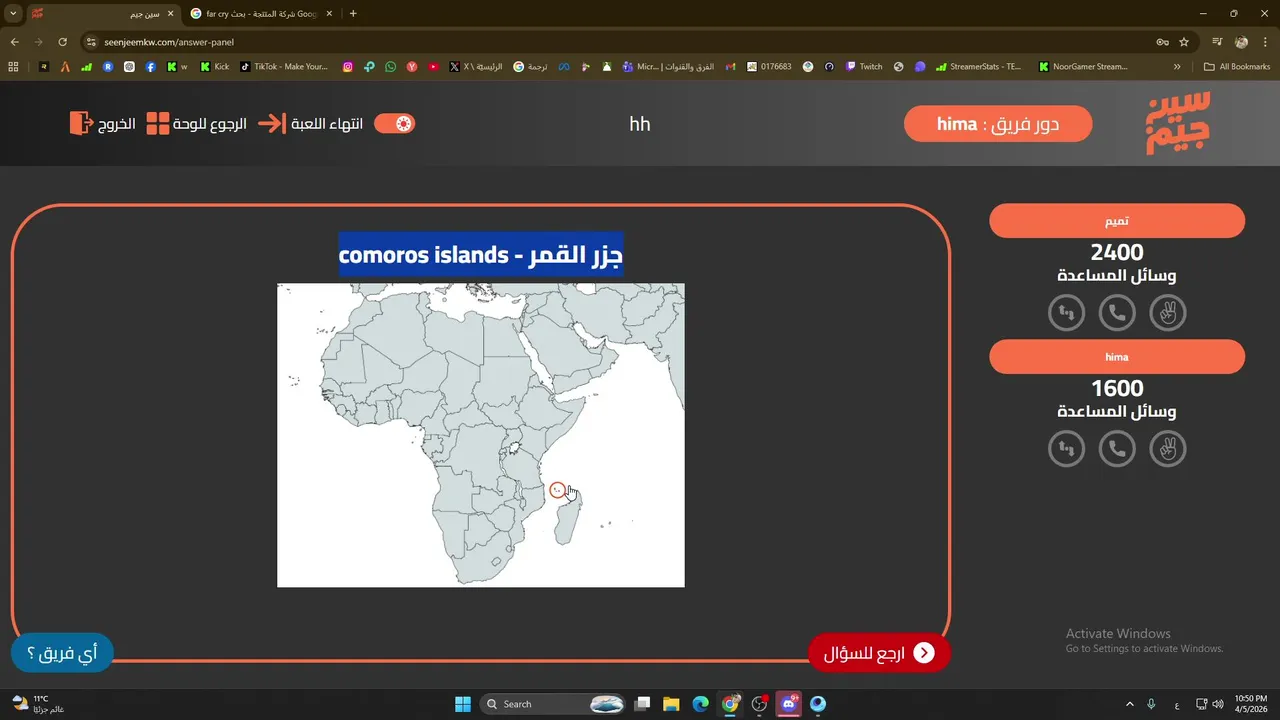Open the TikTok - Make Your... bookmark

coord(285,67)
